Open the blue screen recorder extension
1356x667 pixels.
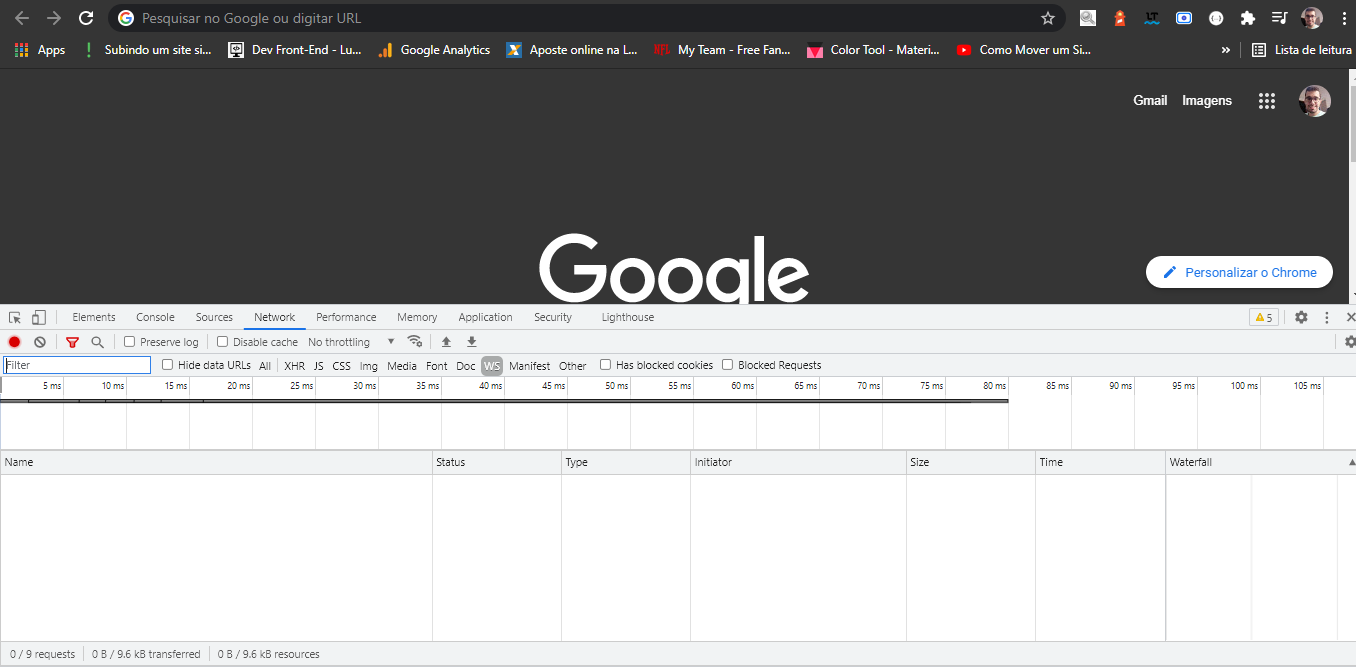pos(1184,18)
